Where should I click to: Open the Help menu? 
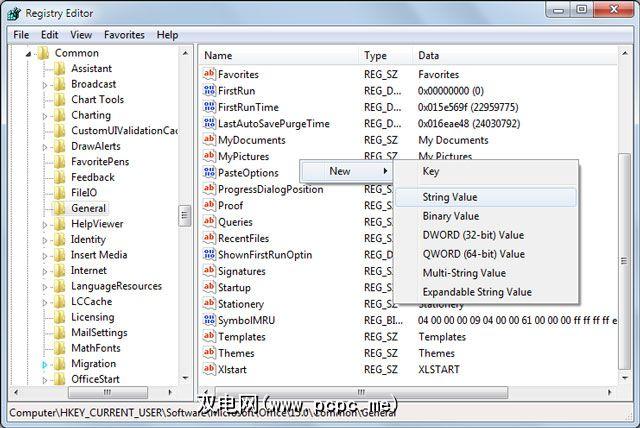167,35
